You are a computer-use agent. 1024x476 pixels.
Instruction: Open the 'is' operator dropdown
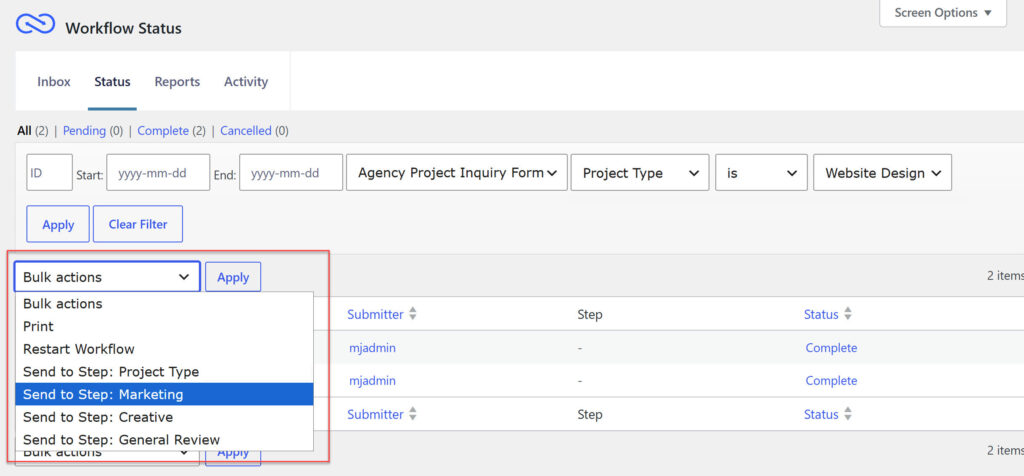pos(761,172)
